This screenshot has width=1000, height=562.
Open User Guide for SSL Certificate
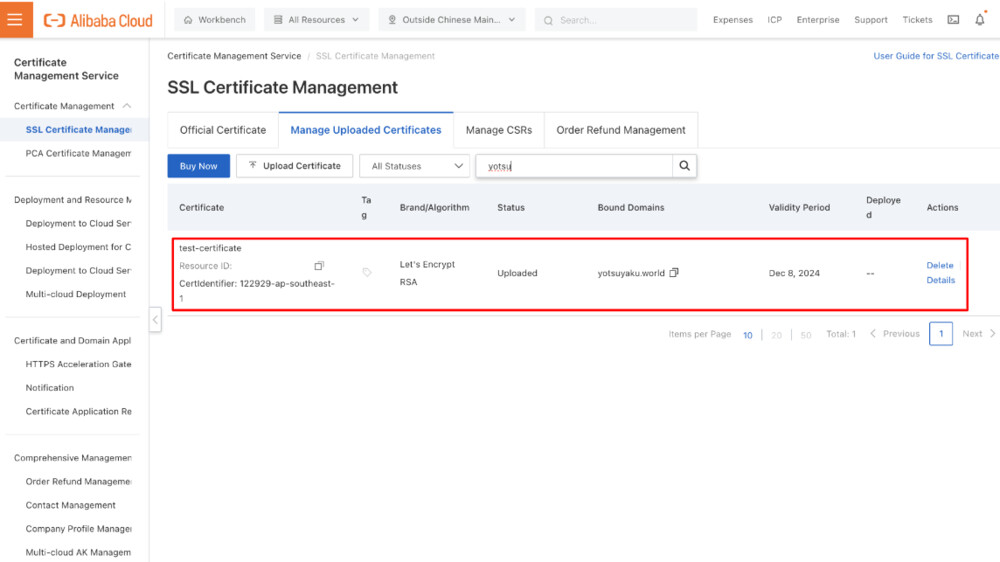936,56
